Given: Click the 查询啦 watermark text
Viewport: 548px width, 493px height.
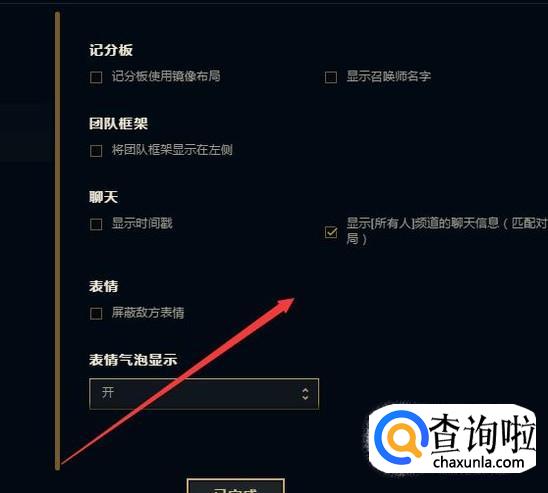Looking at the screenshot, I should point(482,433).
